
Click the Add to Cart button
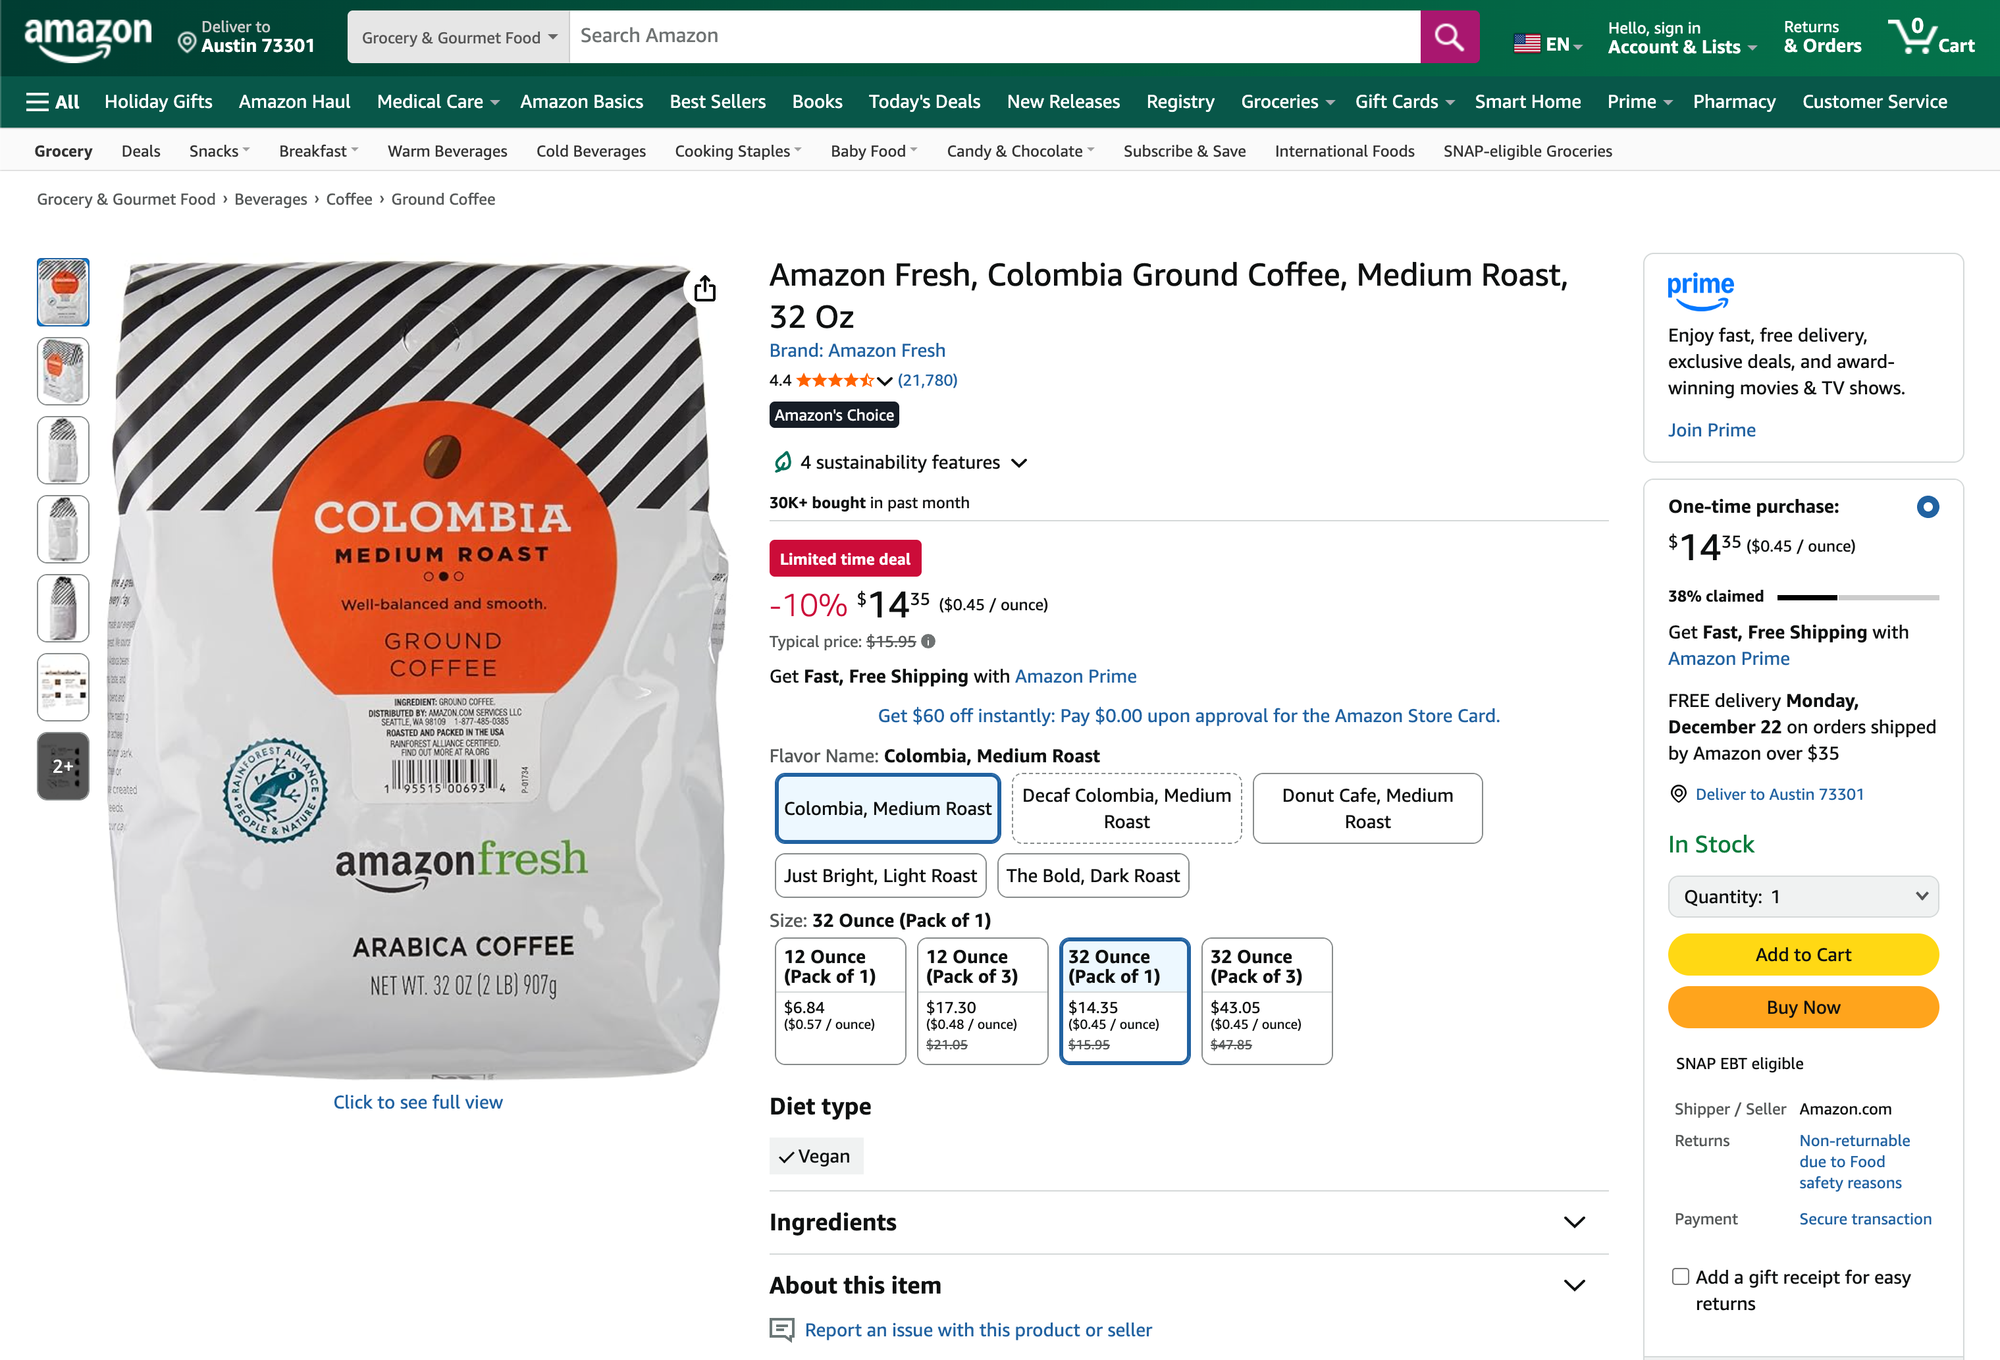coord(1803,955)
